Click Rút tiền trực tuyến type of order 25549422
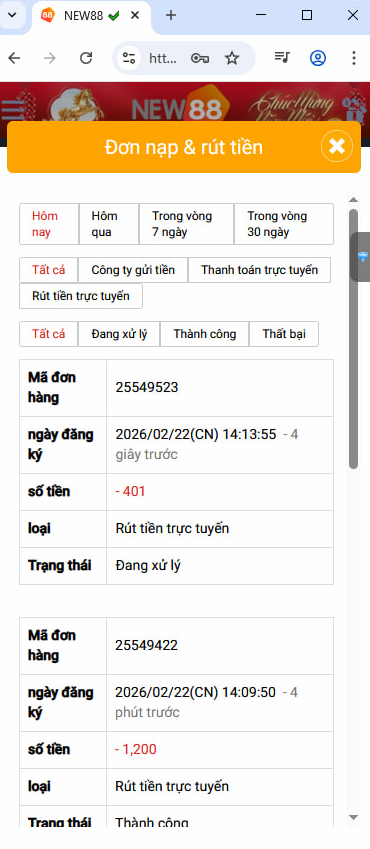Screen dimensions: 370x849 pos(172,786)
